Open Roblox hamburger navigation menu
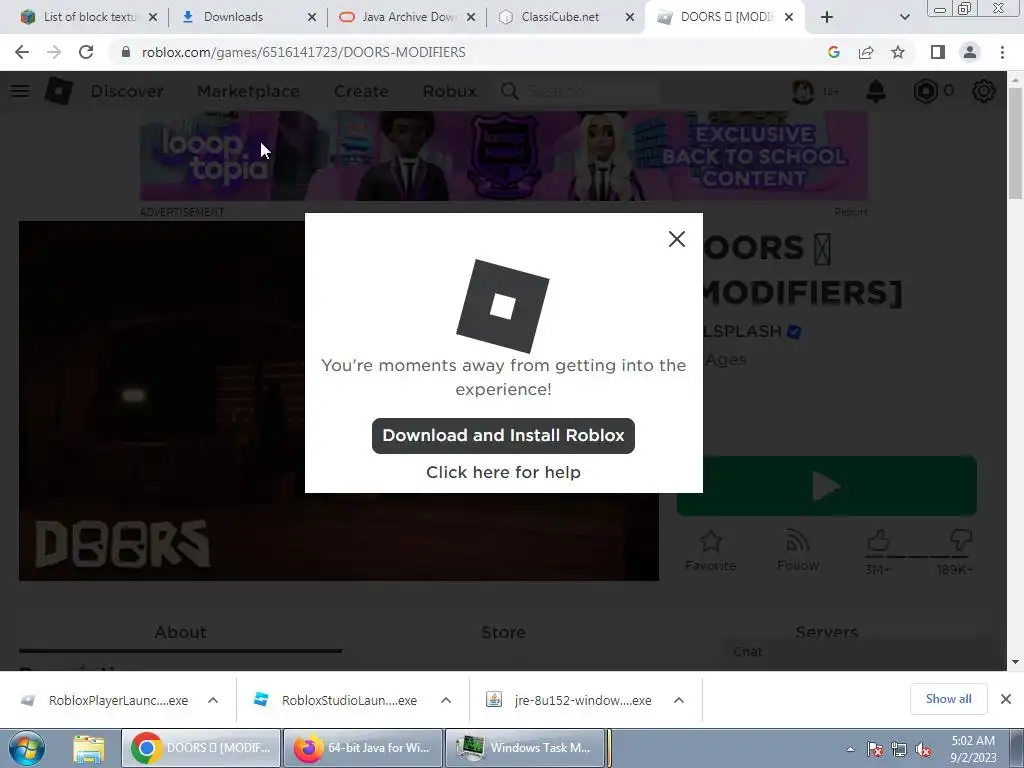The width and height of the screenshot is (1024, 768). tap(20, 91)
